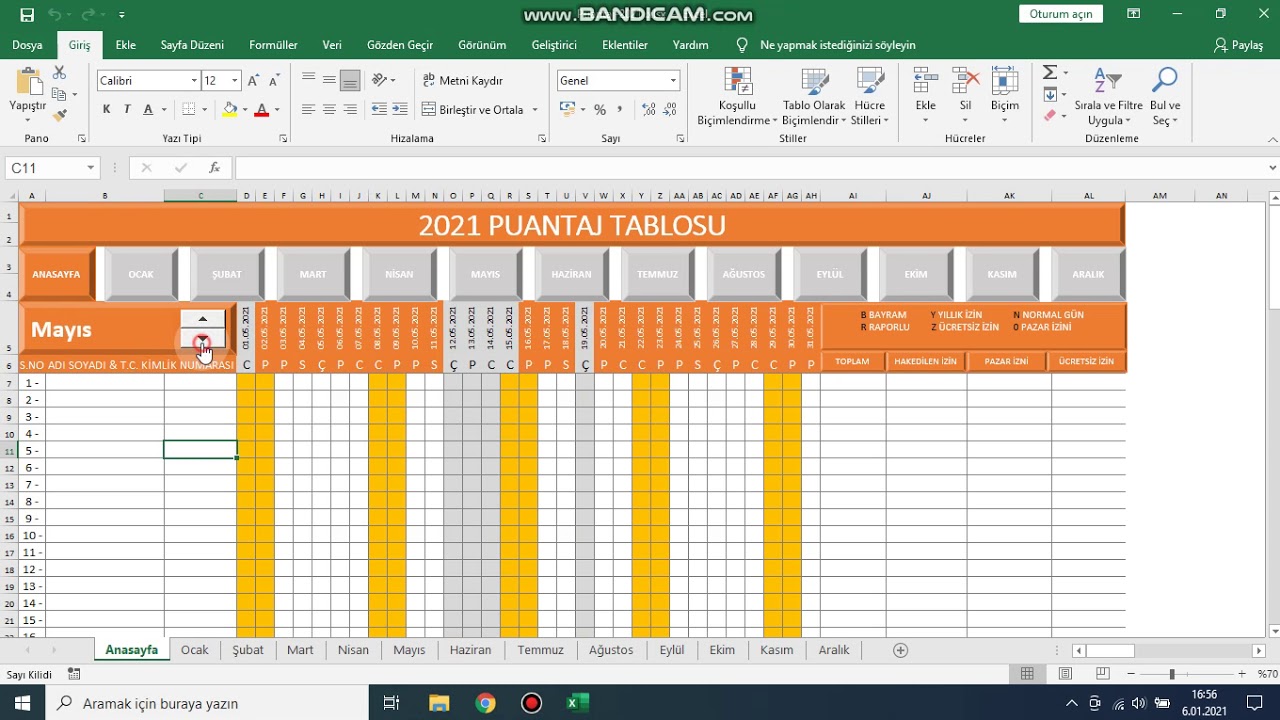This screenshot has width=1280, height=720.
Task: Click the Windows Start button
Action: point(22,703)
